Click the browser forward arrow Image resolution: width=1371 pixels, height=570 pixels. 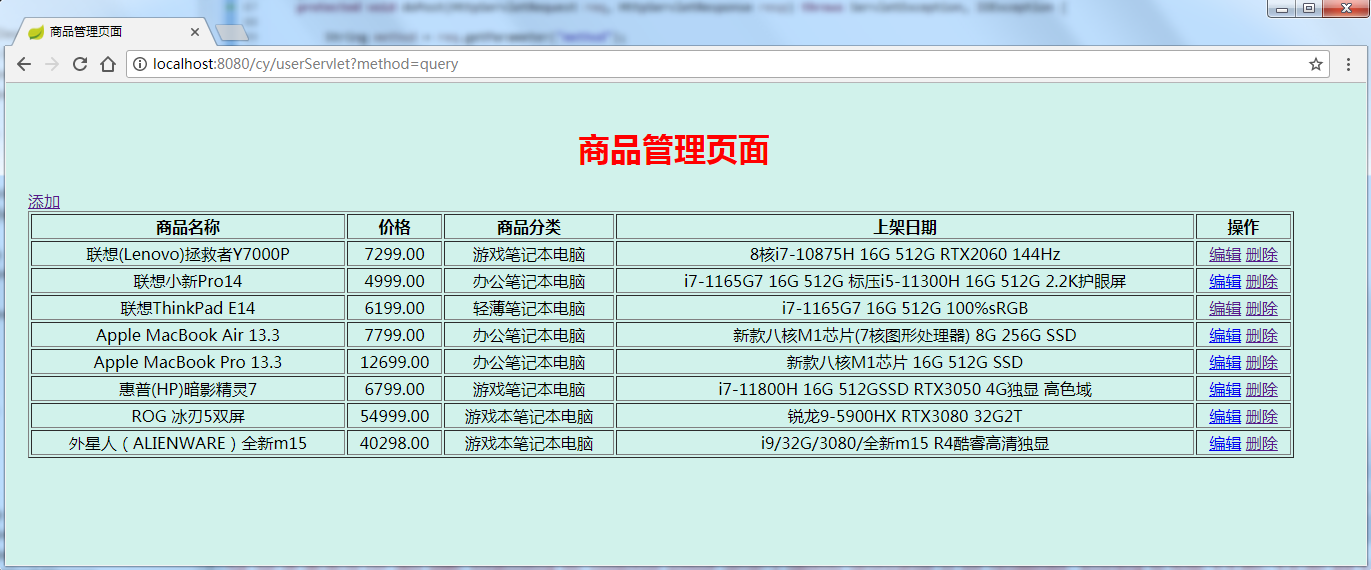click(x=52, y=64)
